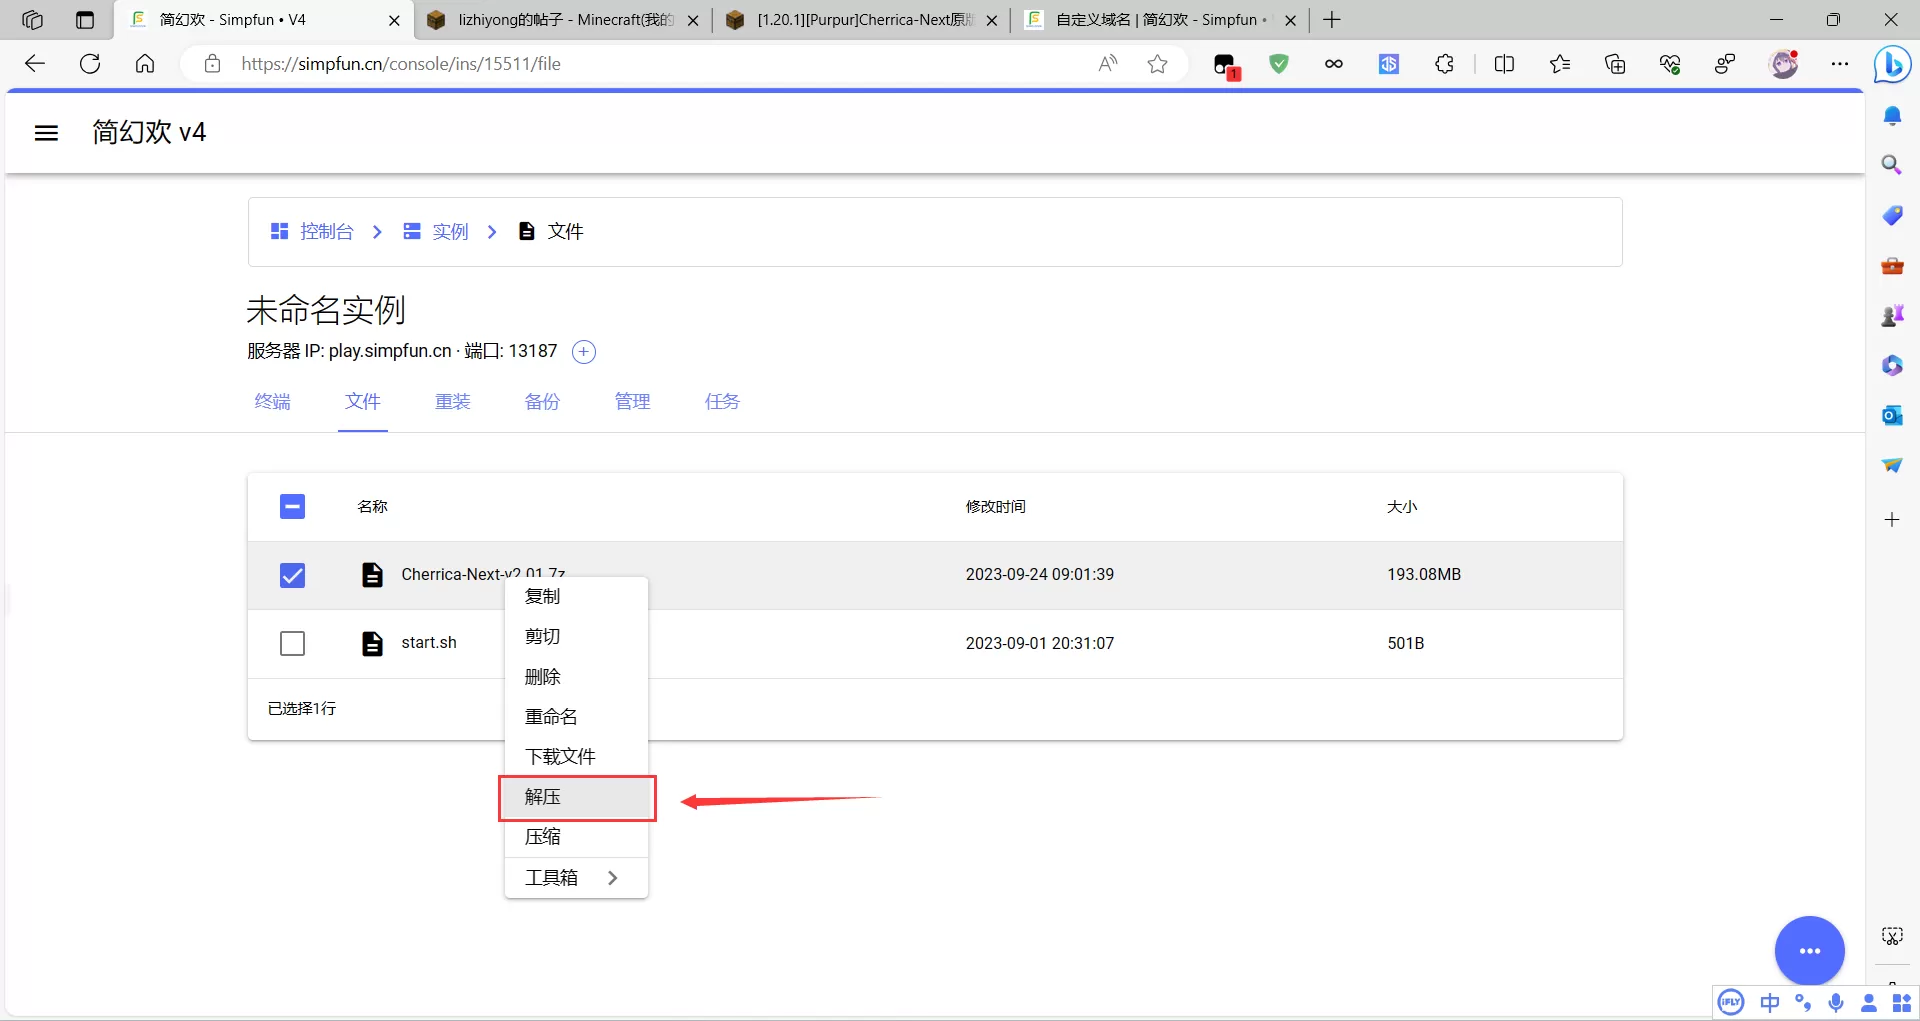
Task: Open browser extensions puzzle icon
Action: [x=1444, y=64]
